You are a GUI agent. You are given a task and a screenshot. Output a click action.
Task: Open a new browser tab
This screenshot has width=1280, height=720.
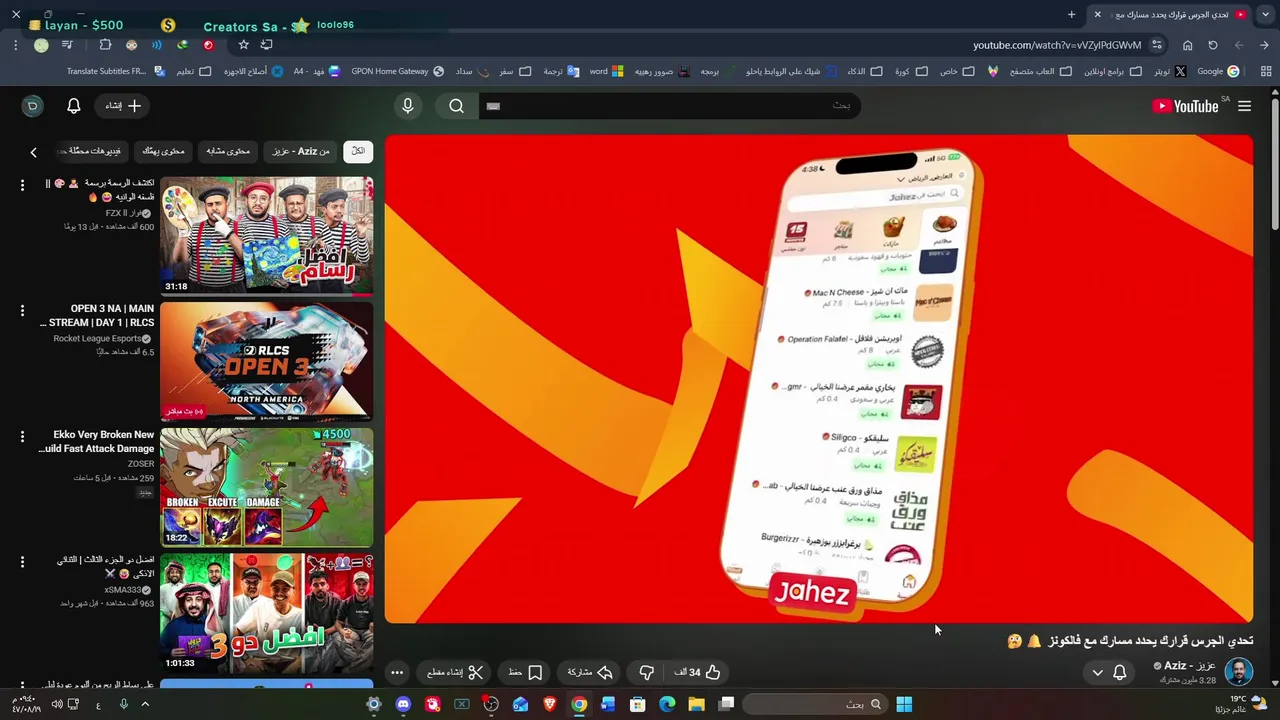(1071, 14)
